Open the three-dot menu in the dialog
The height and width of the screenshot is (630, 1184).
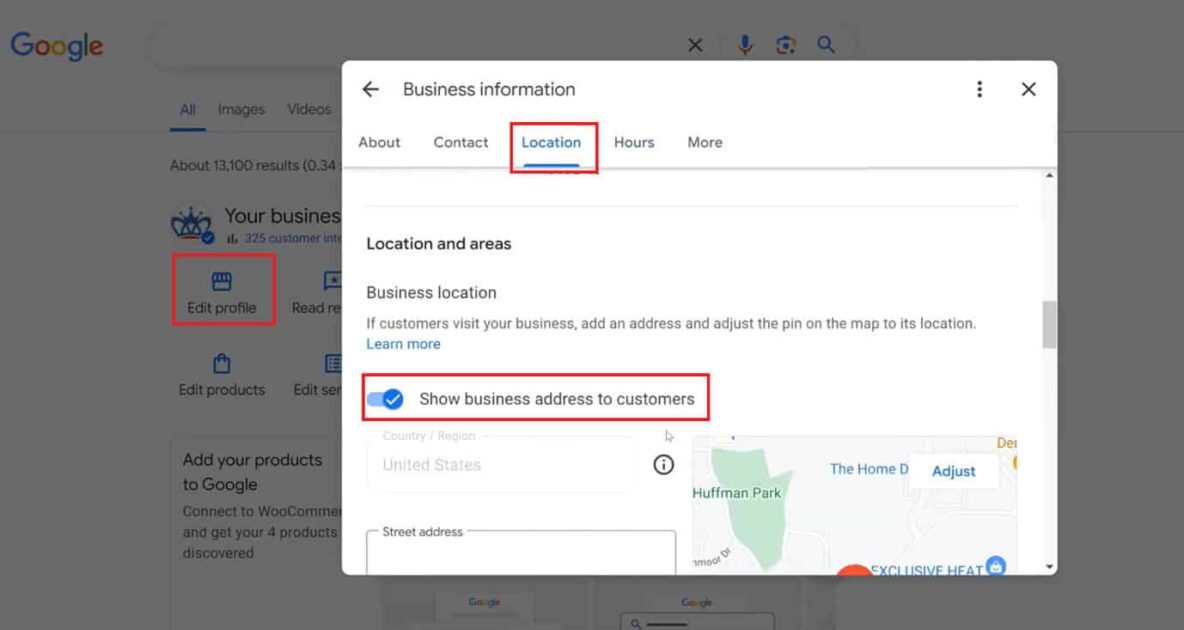click(x=979, y=89)
